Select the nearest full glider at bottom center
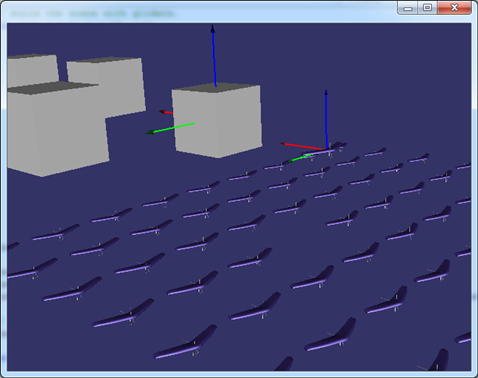Viewport: 478px width, 378px height. 185,342
